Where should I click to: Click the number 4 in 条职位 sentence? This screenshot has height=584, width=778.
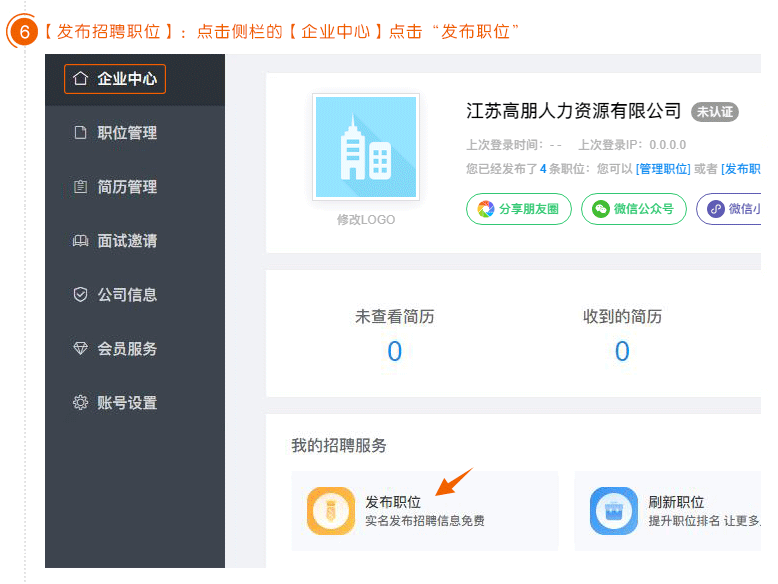pos(543,169)
